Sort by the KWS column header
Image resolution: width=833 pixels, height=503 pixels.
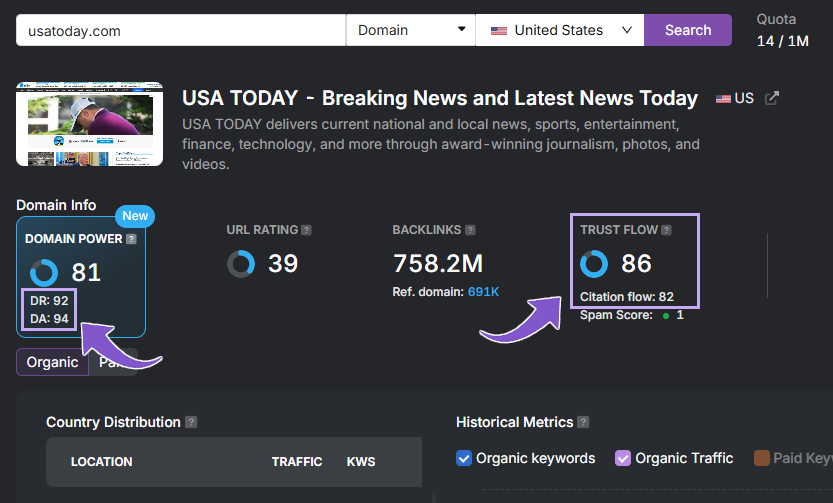click(361, 462)
